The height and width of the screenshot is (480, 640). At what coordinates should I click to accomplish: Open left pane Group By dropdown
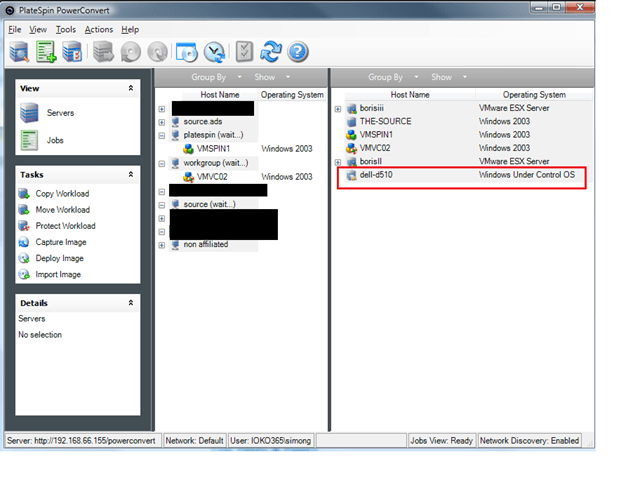coord(216,77)
